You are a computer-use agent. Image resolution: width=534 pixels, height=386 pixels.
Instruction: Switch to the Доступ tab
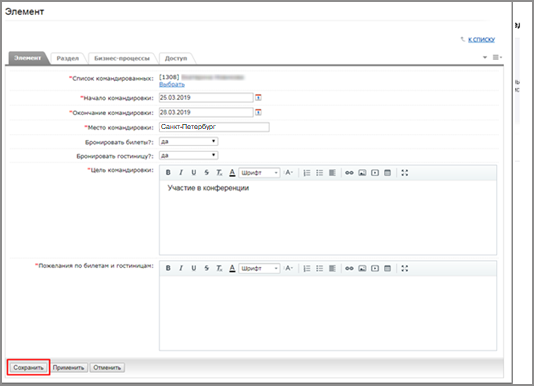tap(176, 58)
